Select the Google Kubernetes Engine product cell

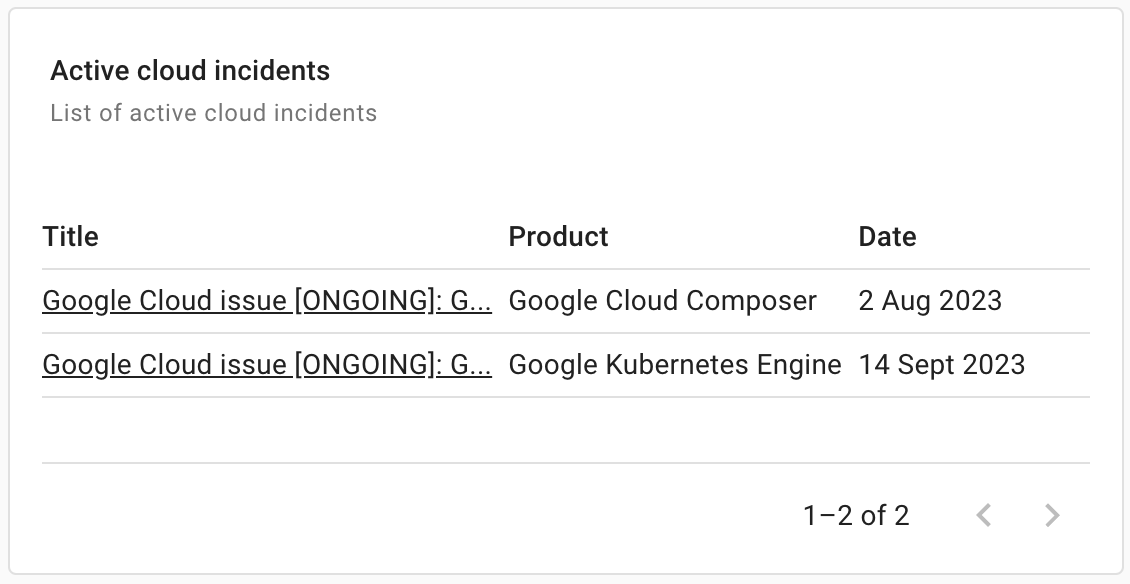675,365
